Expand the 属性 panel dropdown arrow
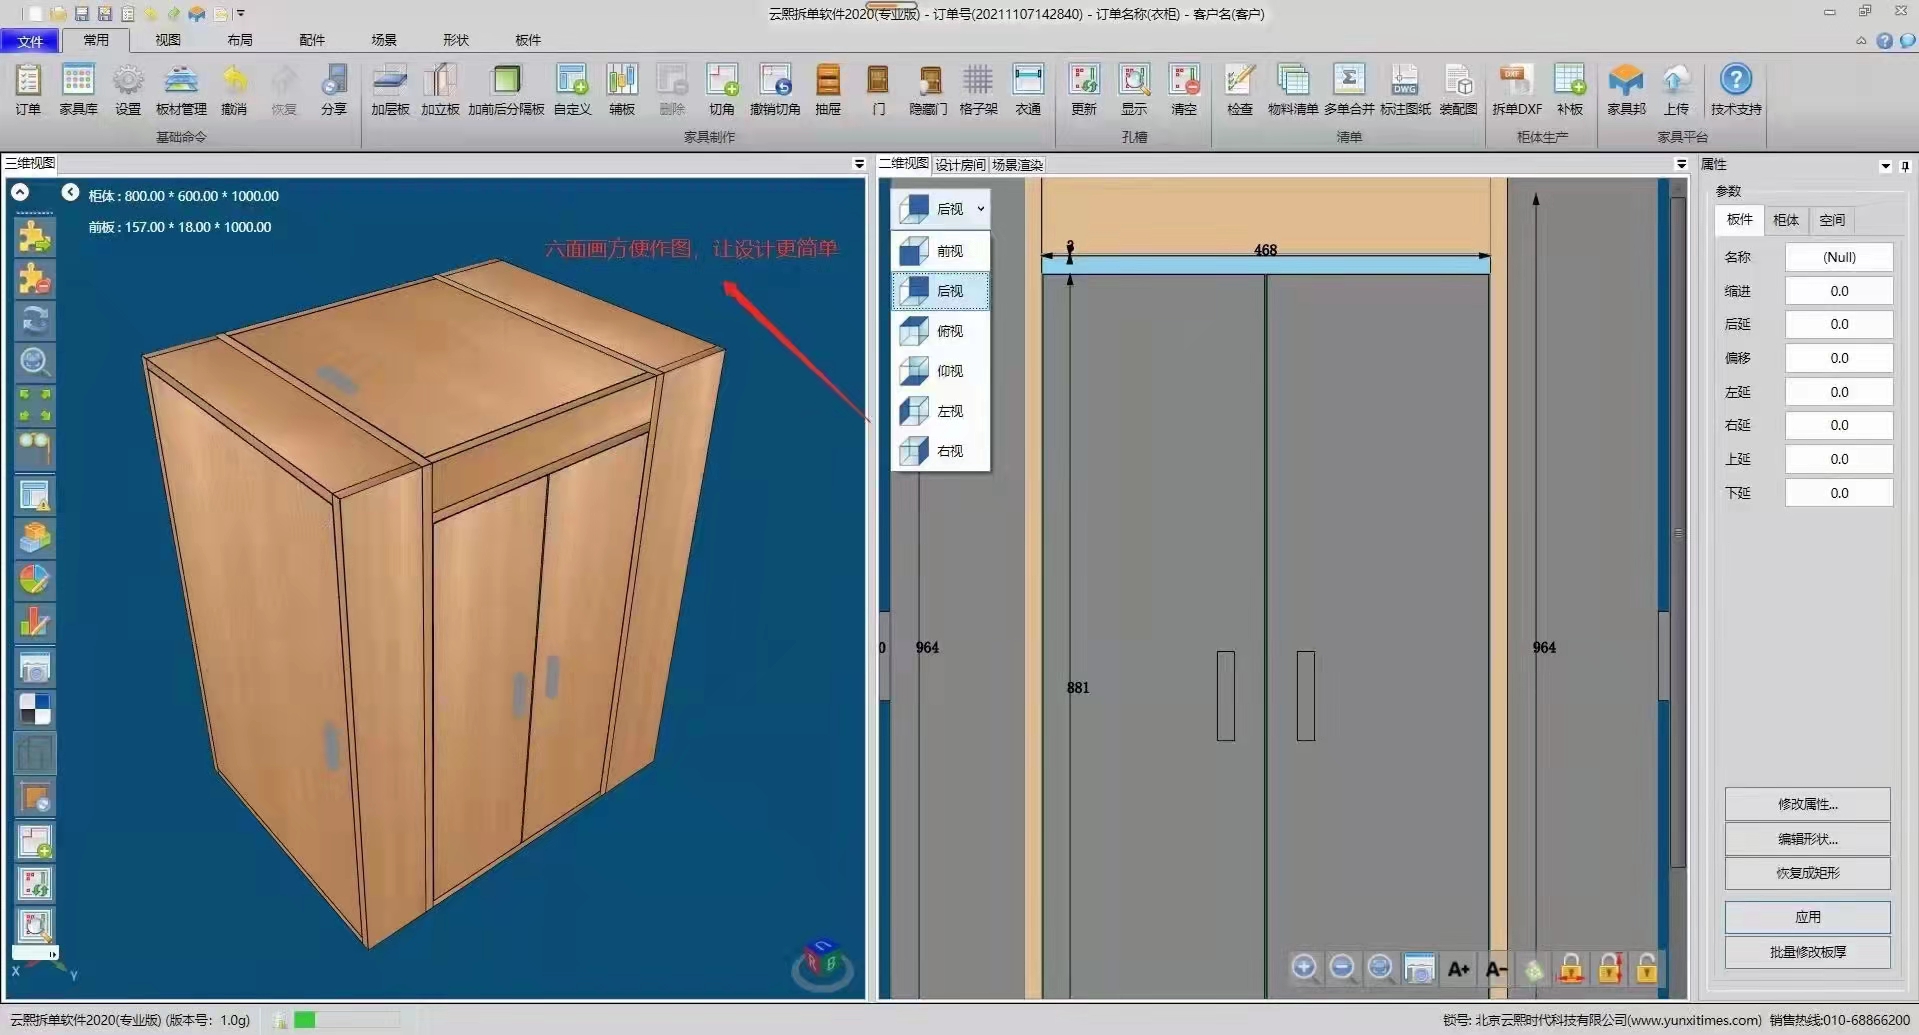The width and height of the screenshot is (1919, 1035). (1885, 166)
